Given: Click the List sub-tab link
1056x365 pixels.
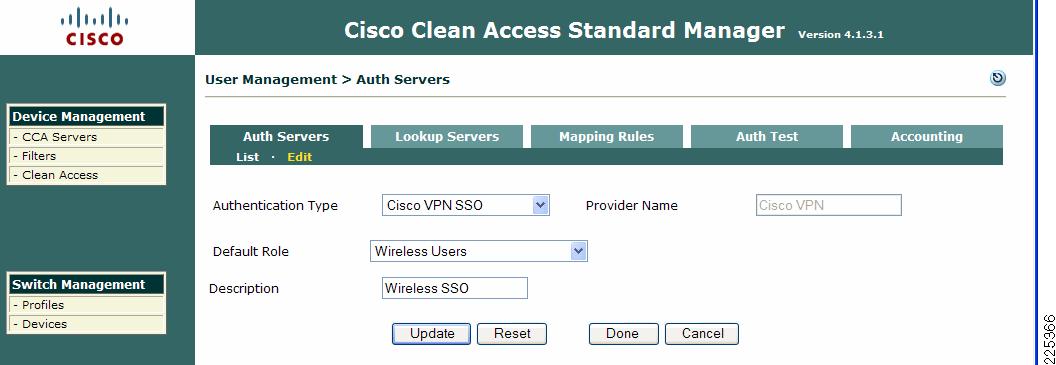Looking at the screenshot, I should pos(247,157).
